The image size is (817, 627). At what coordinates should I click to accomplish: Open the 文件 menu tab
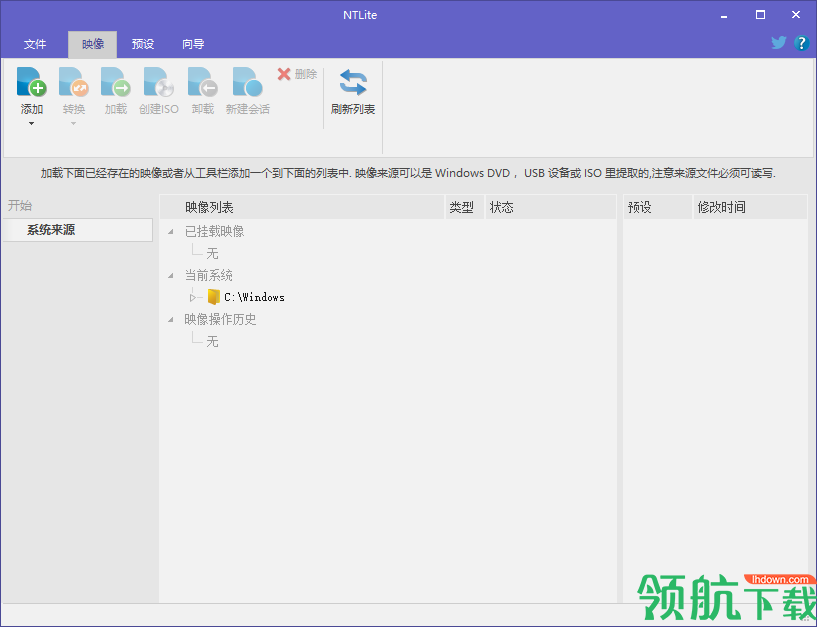[35, 44]
